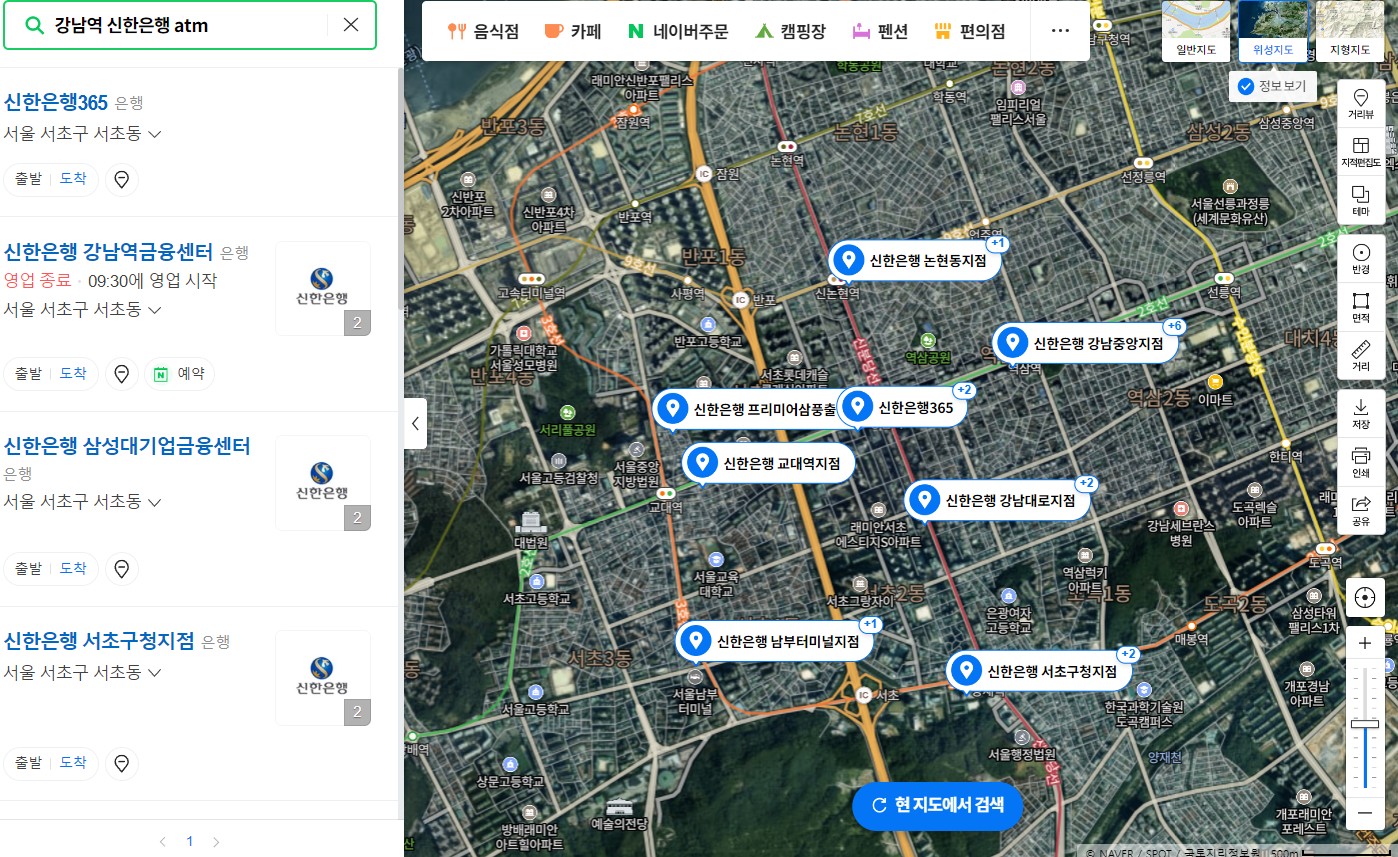Viewport: 1398px width, 857px height.
Task: Click 현 지도에서 검색 search-this-map button
Action: [937, 805]
